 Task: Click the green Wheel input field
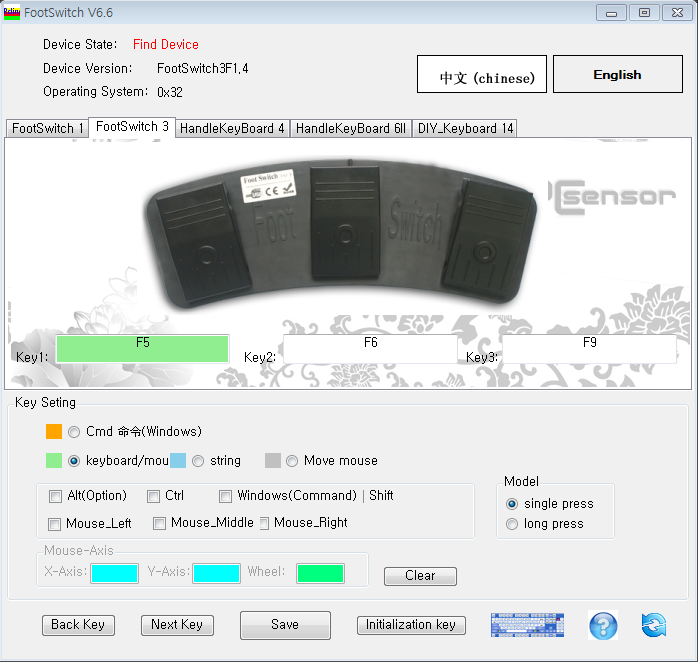[321, 573]
